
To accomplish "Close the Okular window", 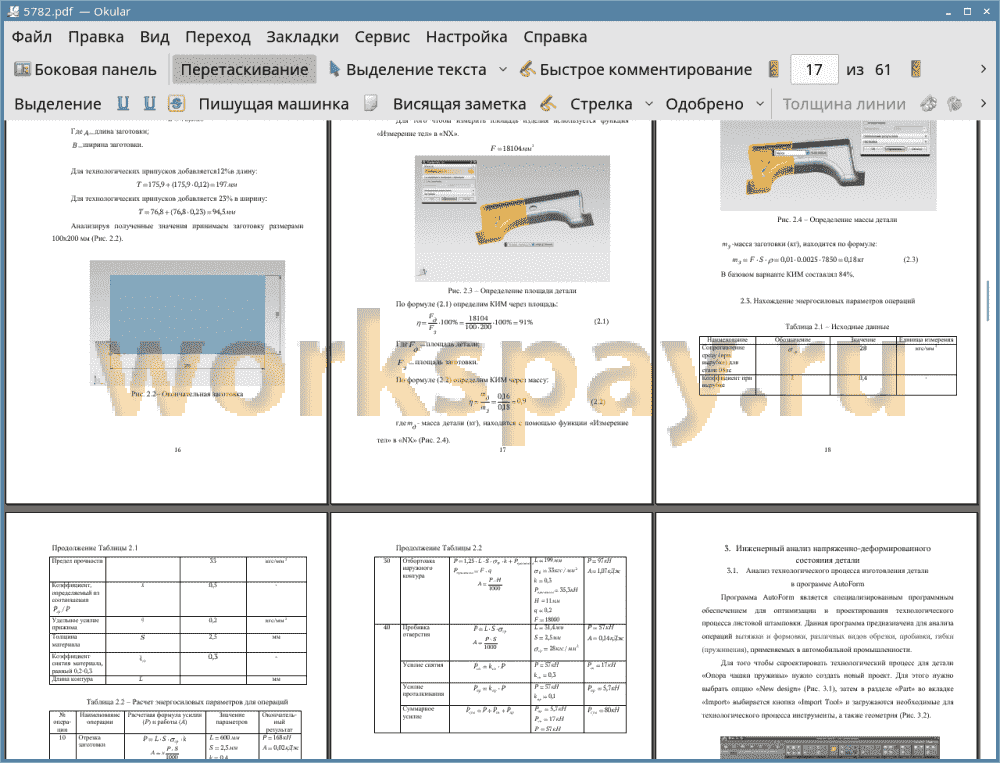I will click(x=985, y=11).
